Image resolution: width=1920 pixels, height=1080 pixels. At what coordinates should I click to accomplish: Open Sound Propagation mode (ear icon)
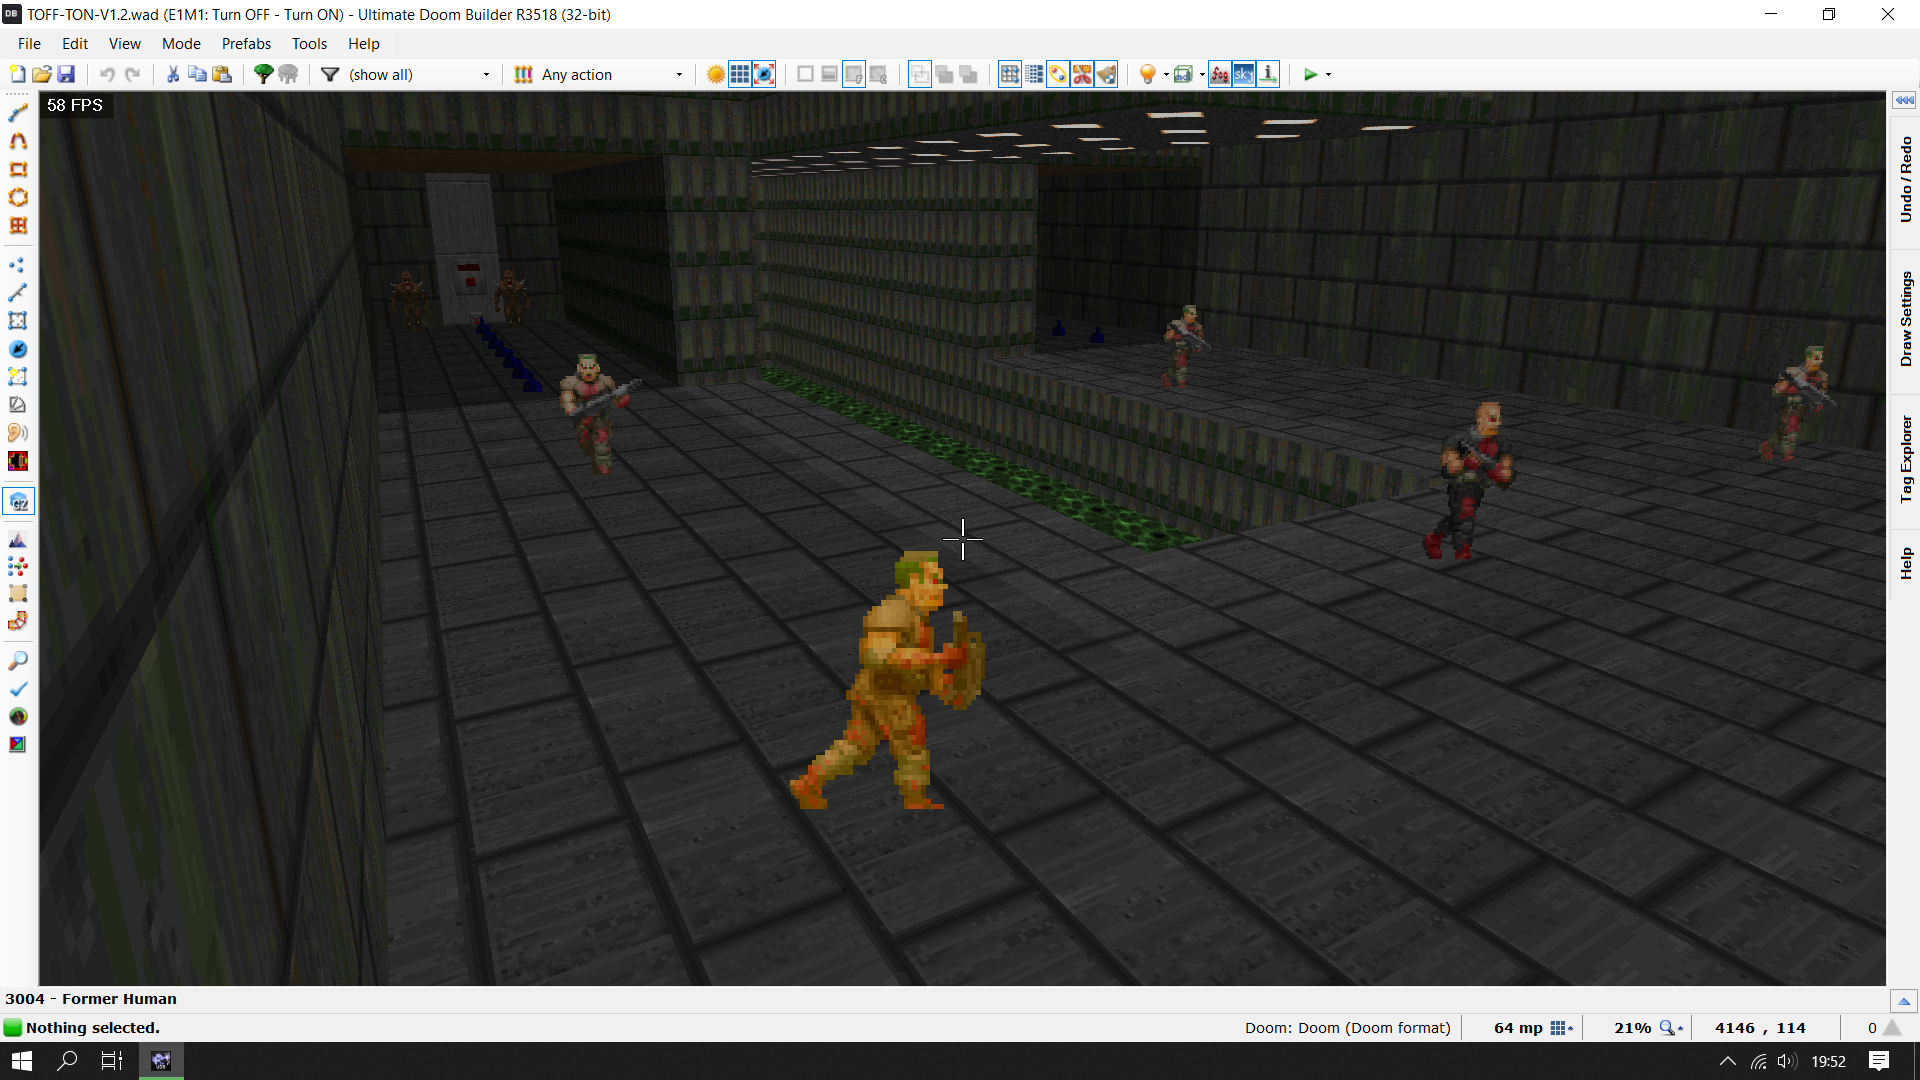coord(18,433)
